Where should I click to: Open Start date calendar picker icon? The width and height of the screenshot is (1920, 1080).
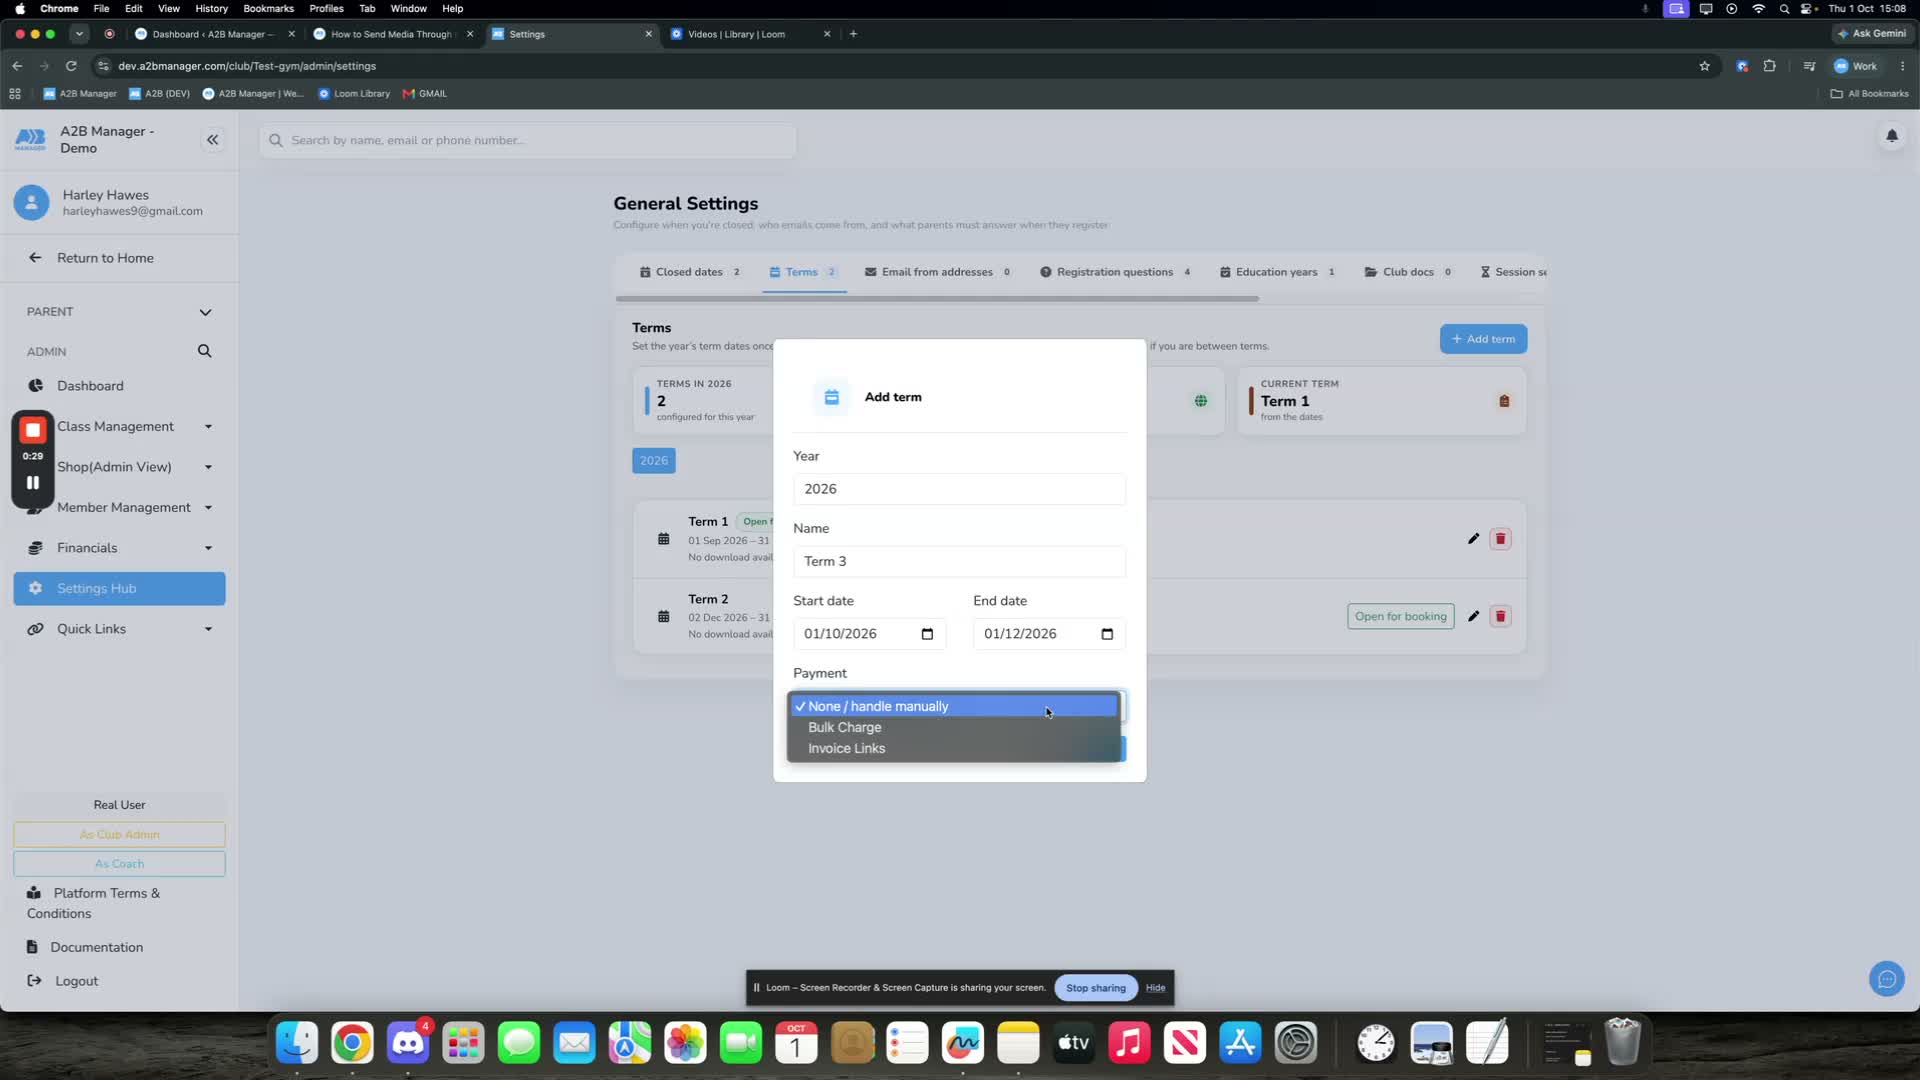point(927,634)
